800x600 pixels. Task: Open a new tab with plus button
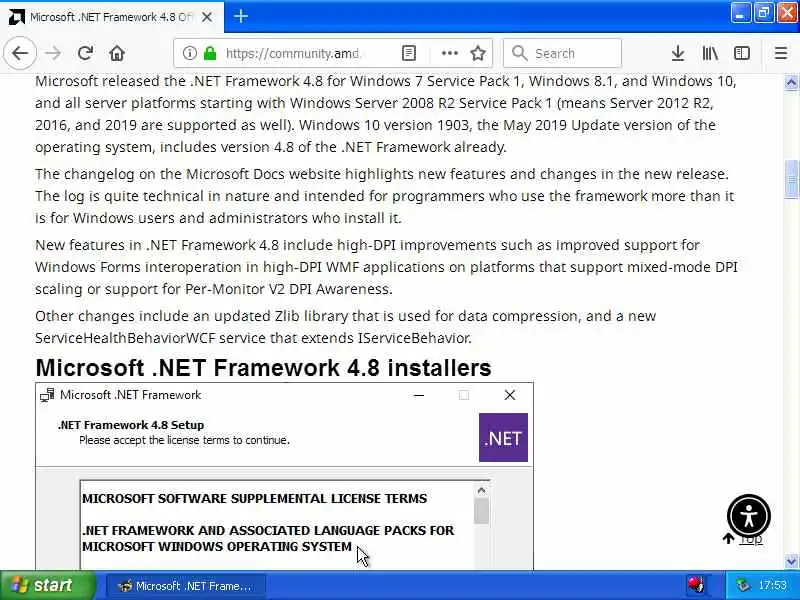coord(241,17)
